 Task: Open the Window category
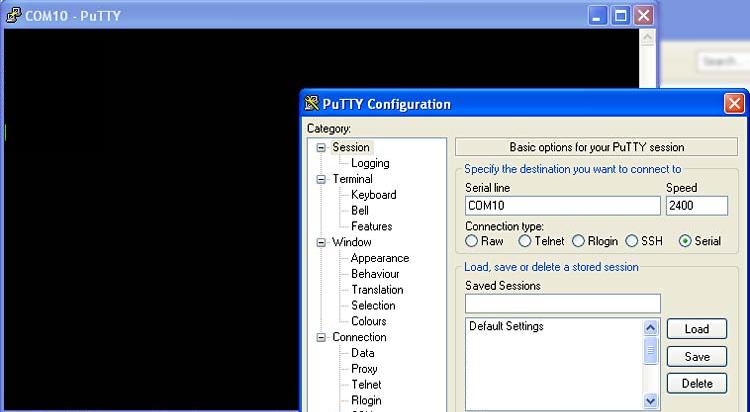point(352,242)
